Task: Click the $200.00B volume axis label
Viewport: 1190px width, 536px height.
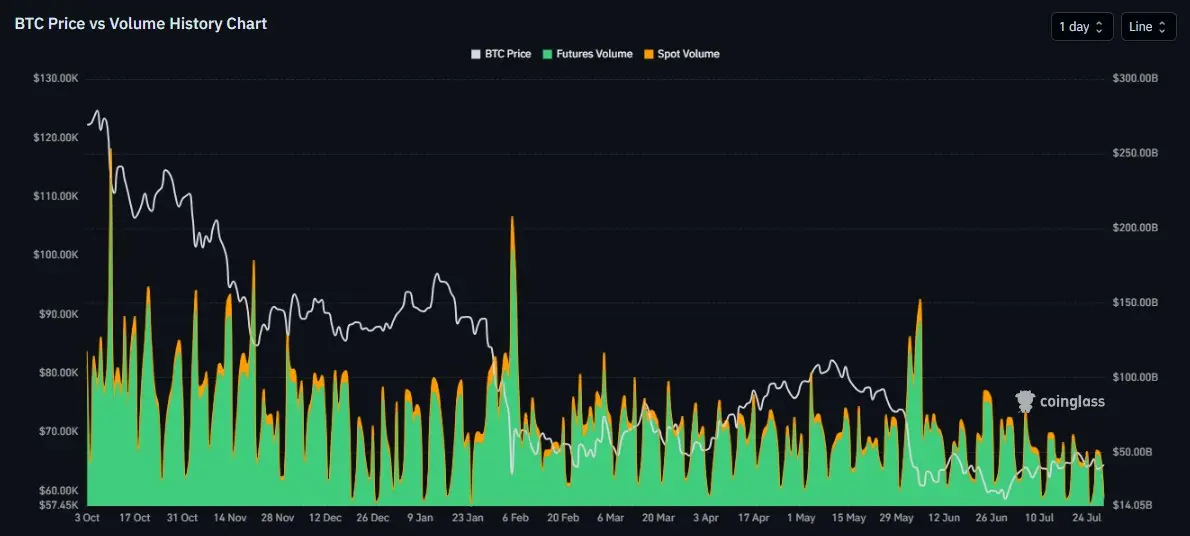Action: tap(1135, 228)
